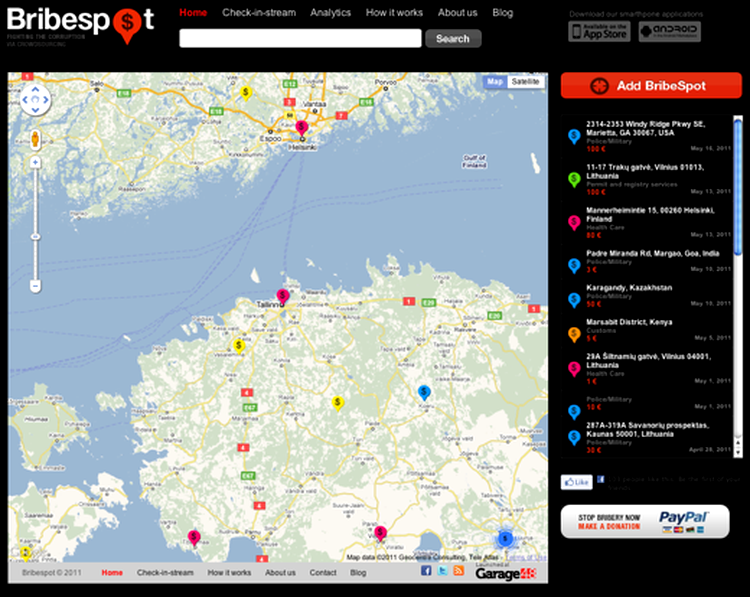This screenshot has width=750, height=597.
Task: Open the yellow marker northwest of Helsinki
Action: point(246,93)
